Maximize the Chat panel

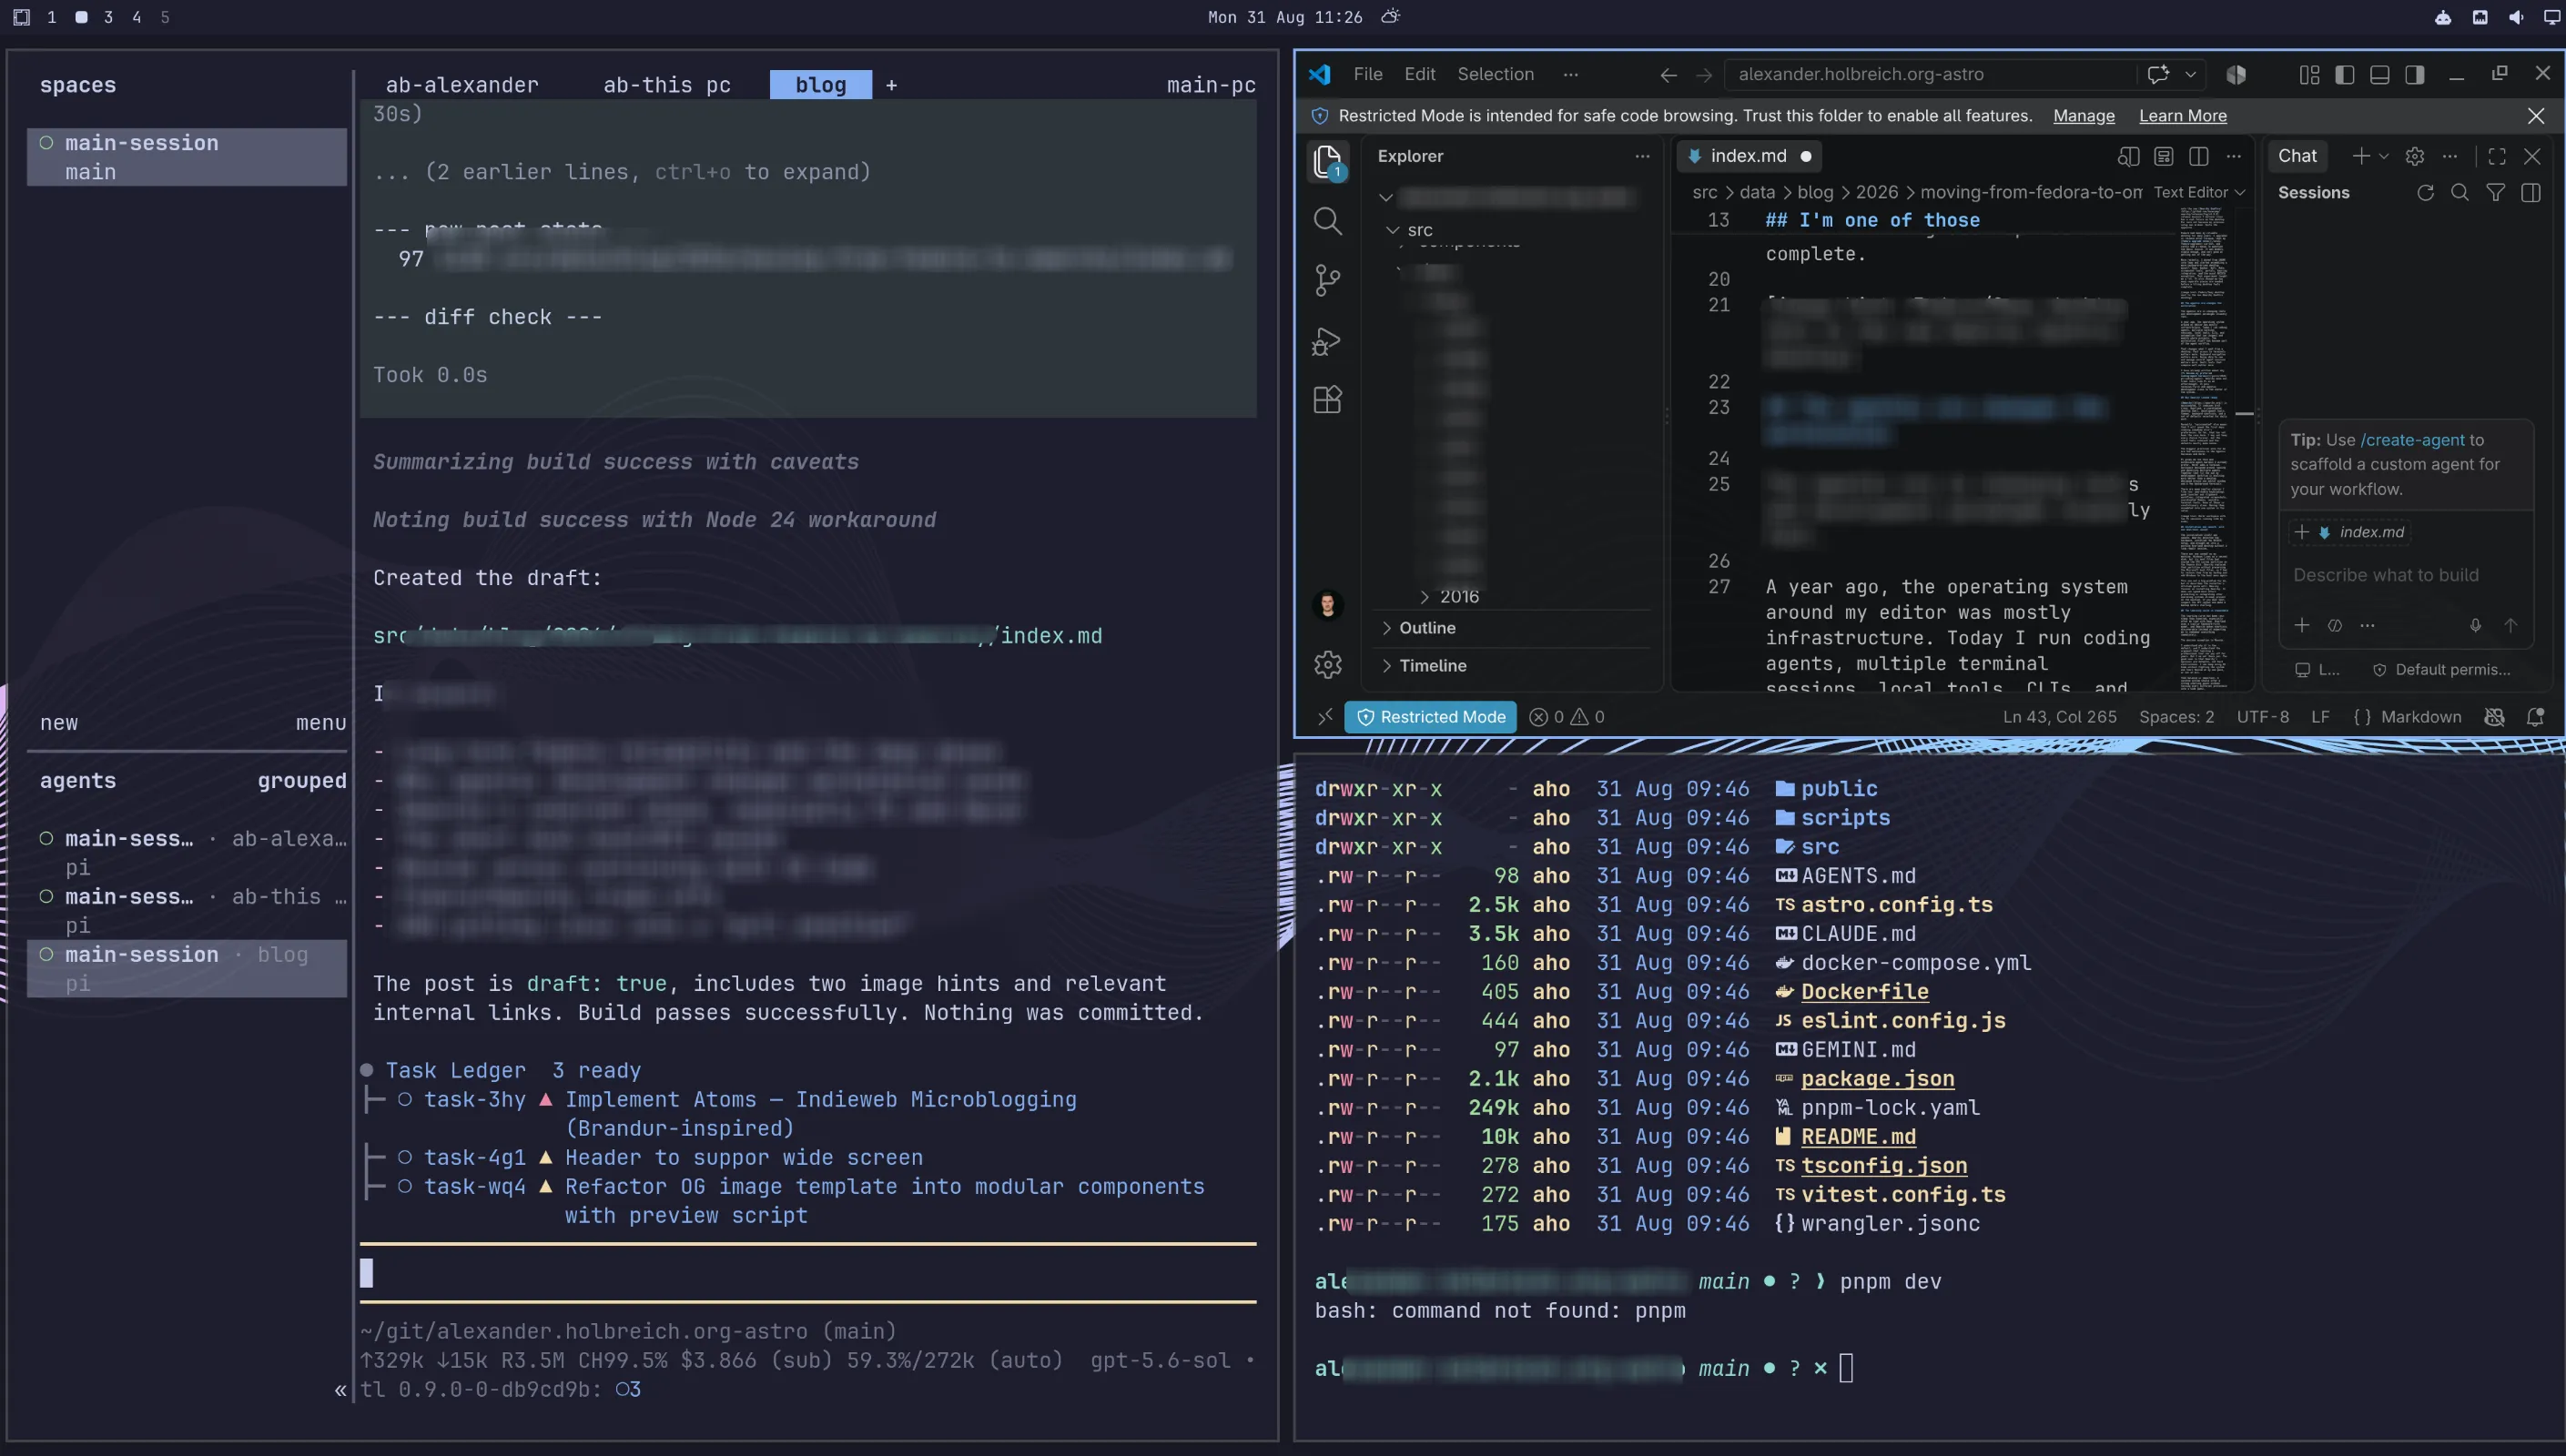[x=2497, y=156]
